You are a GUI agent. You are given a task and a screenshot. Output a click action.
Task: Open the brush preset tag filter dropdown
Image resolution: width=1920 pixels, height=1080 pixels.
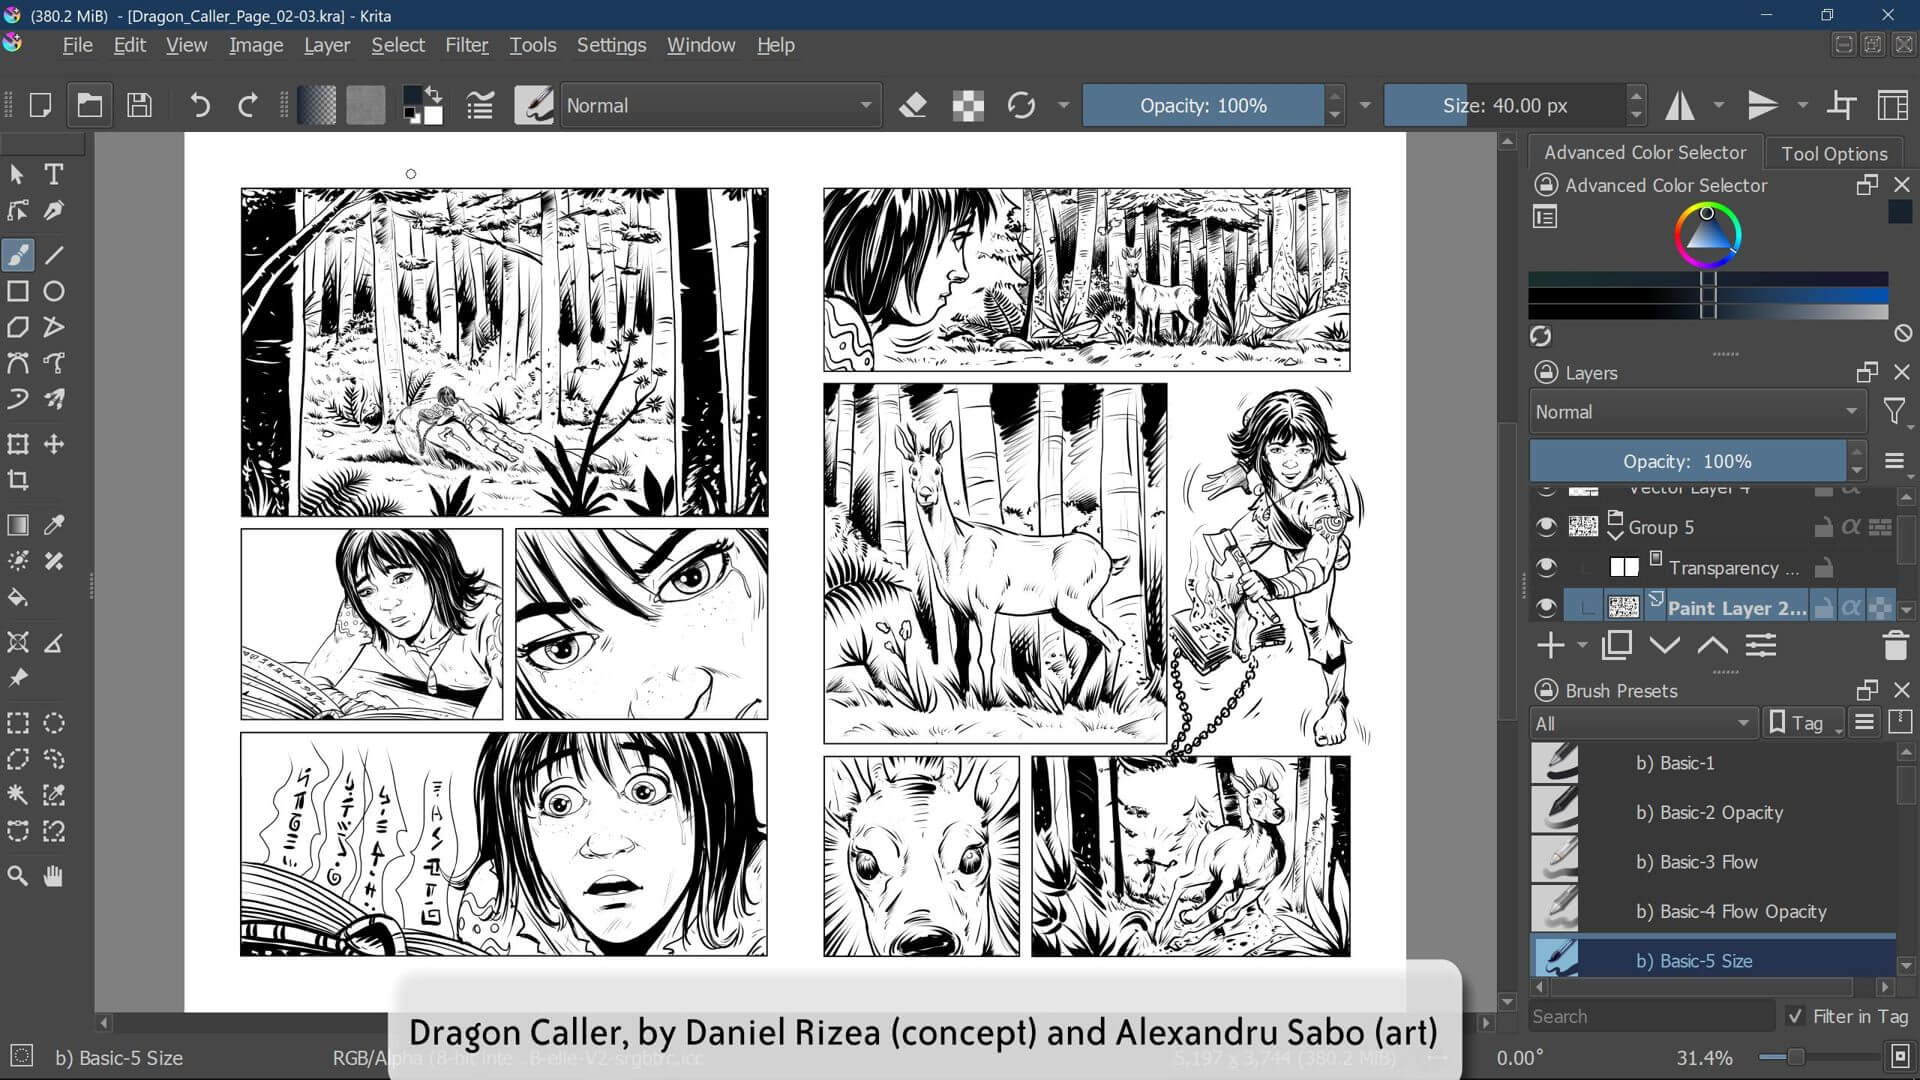tap(1643, 722)
